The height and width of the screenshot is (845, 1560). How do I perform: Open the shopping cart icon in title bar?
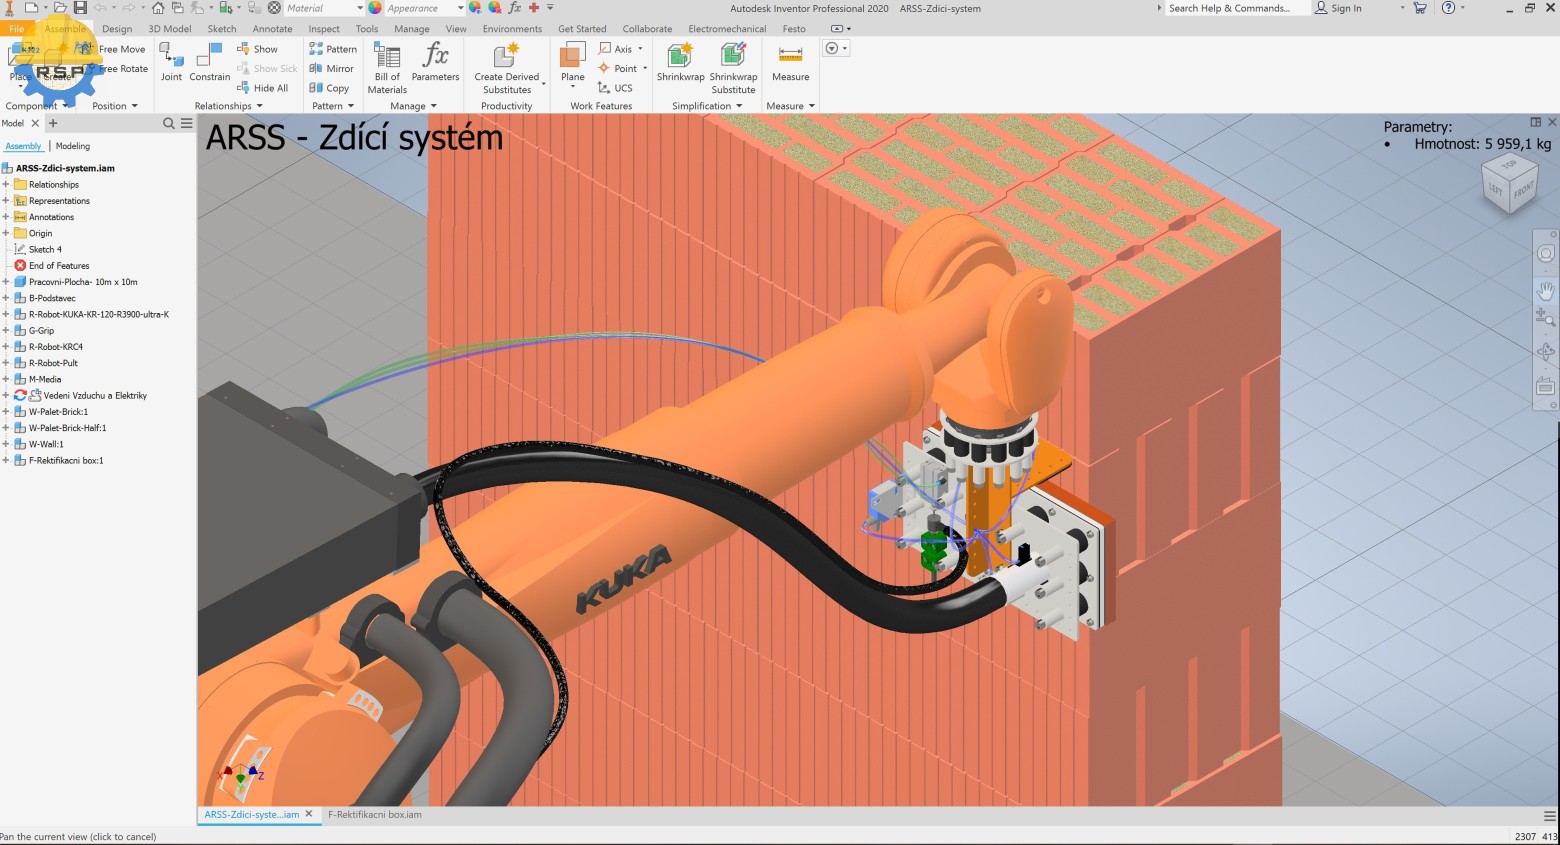click(x=1419, y=8)
